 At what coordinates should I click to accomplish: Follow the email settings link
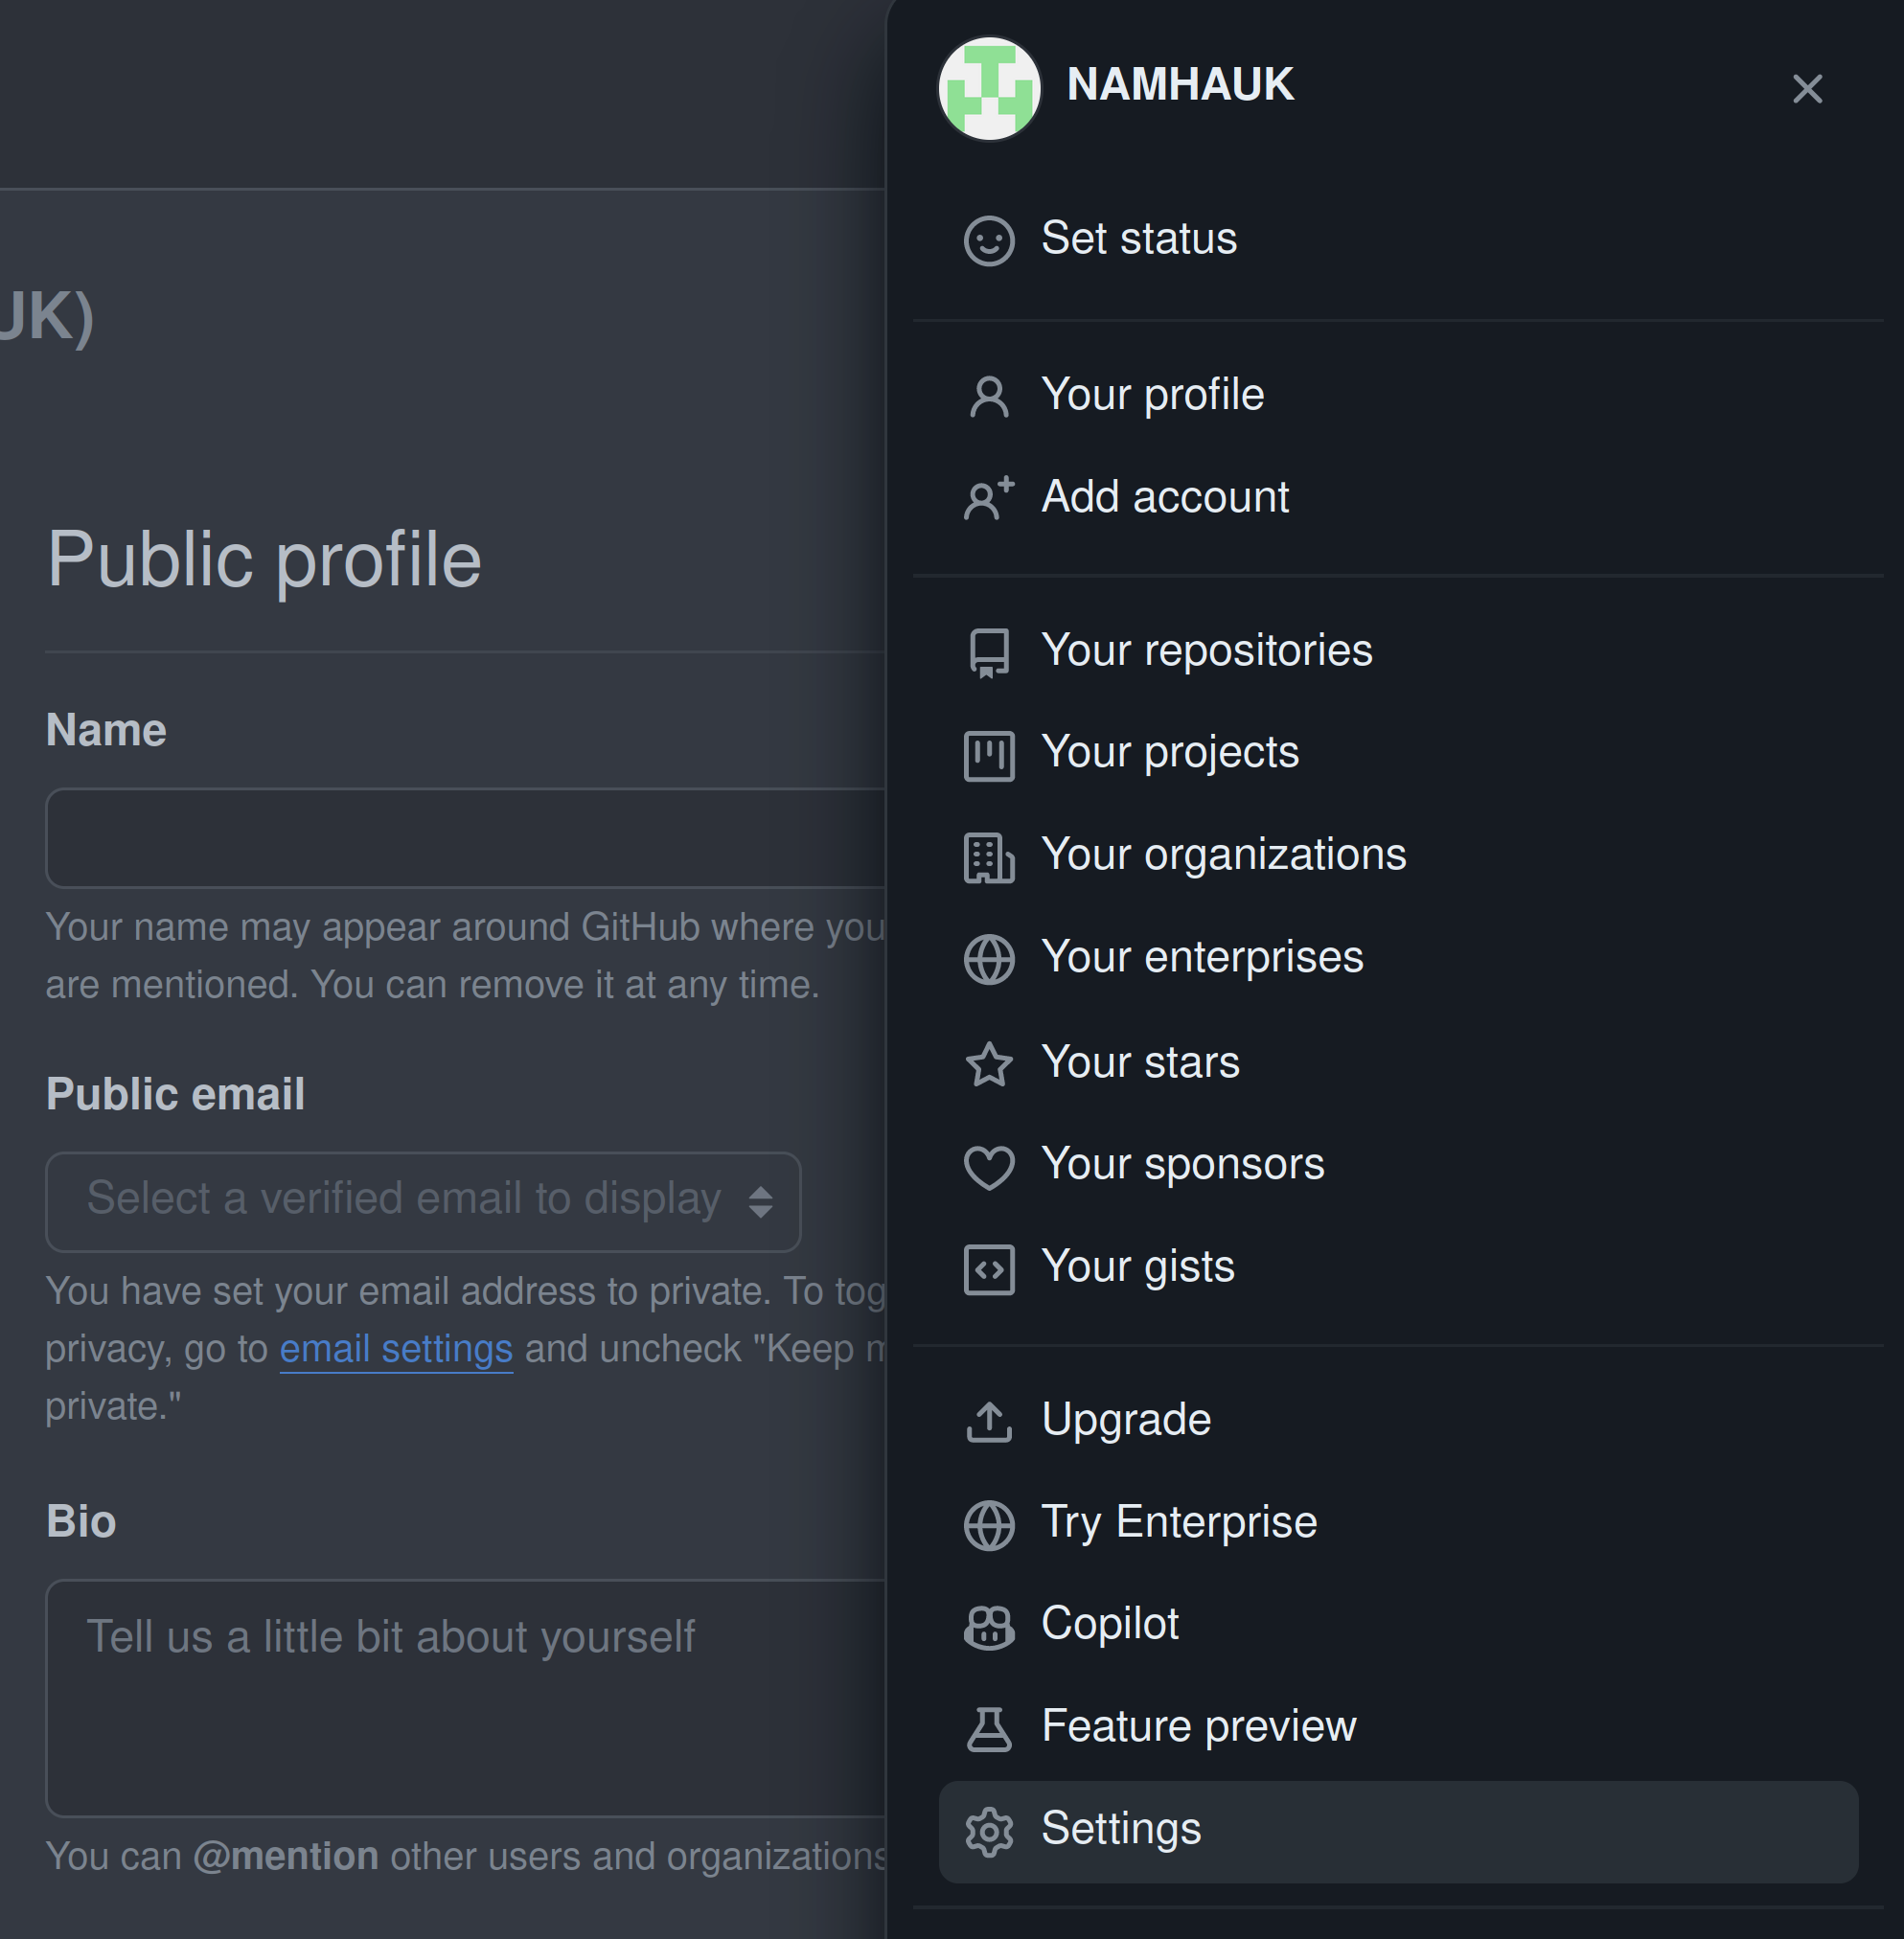(396, 1349)
